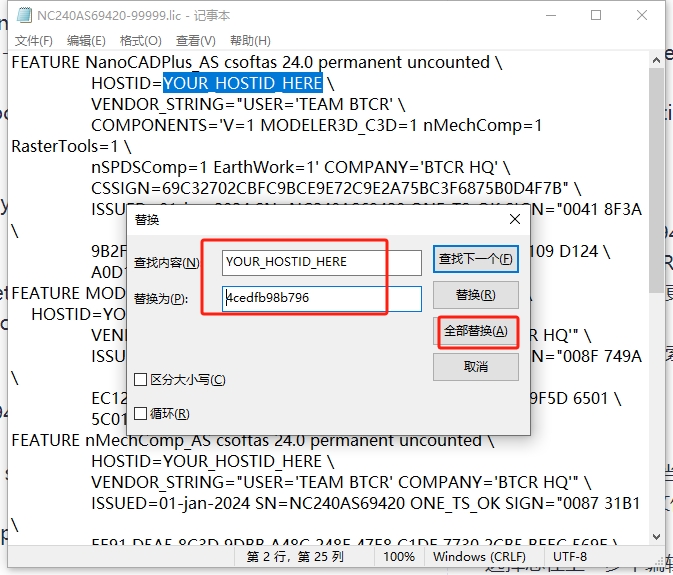
Task: Click 'nSPDSComp=1 EarthWork=1' line
Action: tap(300, 167)
